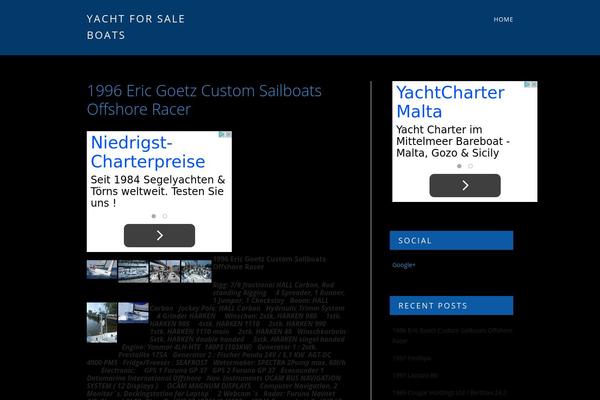Open recent post 1996 Eric Goetz Custom Sailboats
The width and height of the screenshot is (600, 400).
452,335
